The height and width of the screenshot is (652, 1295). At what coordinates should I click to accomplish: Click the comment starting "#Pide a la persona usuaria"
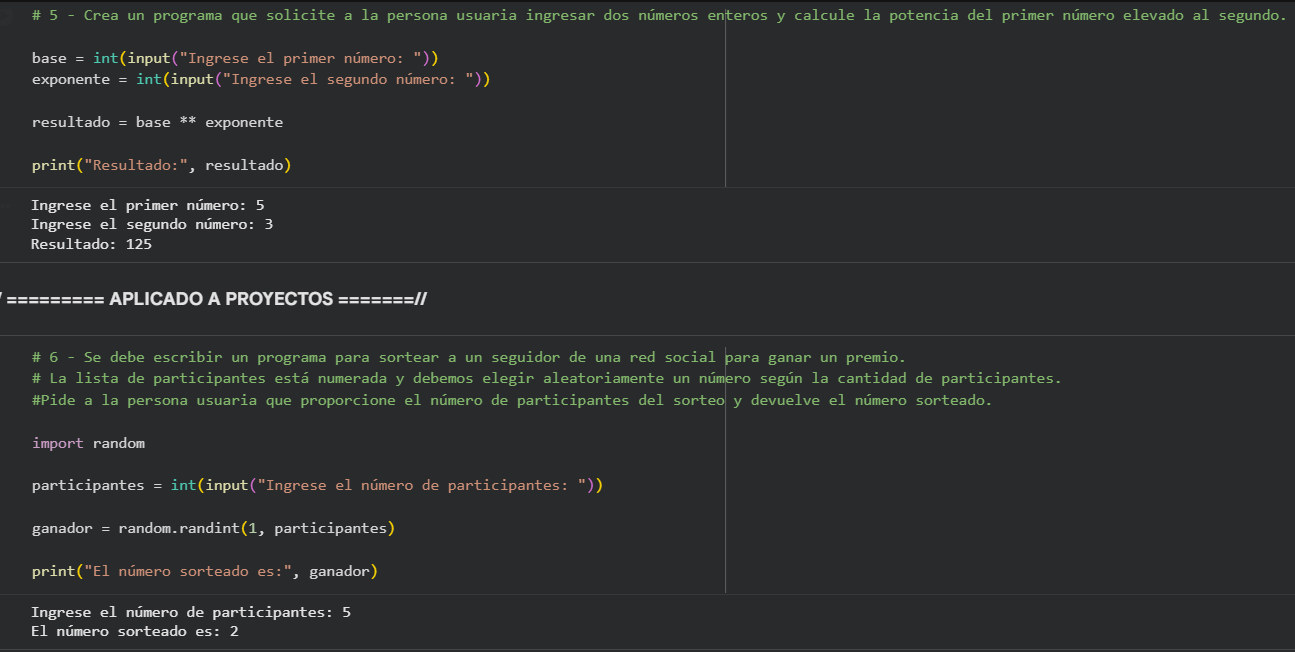[x=511, y=400]
